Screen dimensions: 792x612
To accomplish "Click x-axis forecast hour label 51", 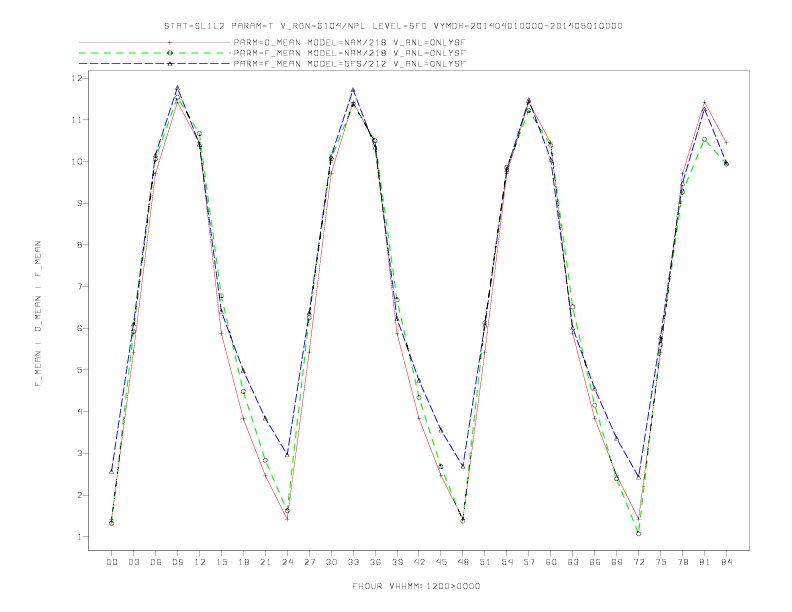I will [x=485, y=562].
